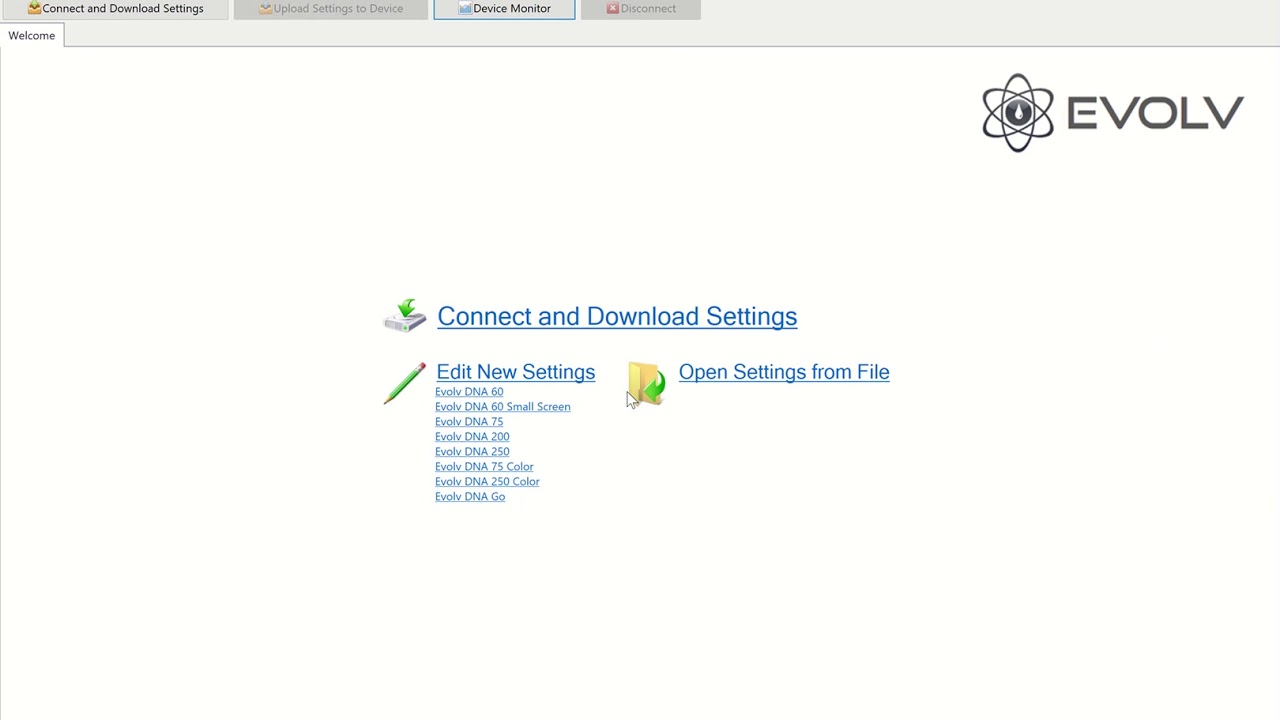Viewport: 1280px width, 720px height.
Task: Click the folder icon for opening settings file
Action: 647,384
